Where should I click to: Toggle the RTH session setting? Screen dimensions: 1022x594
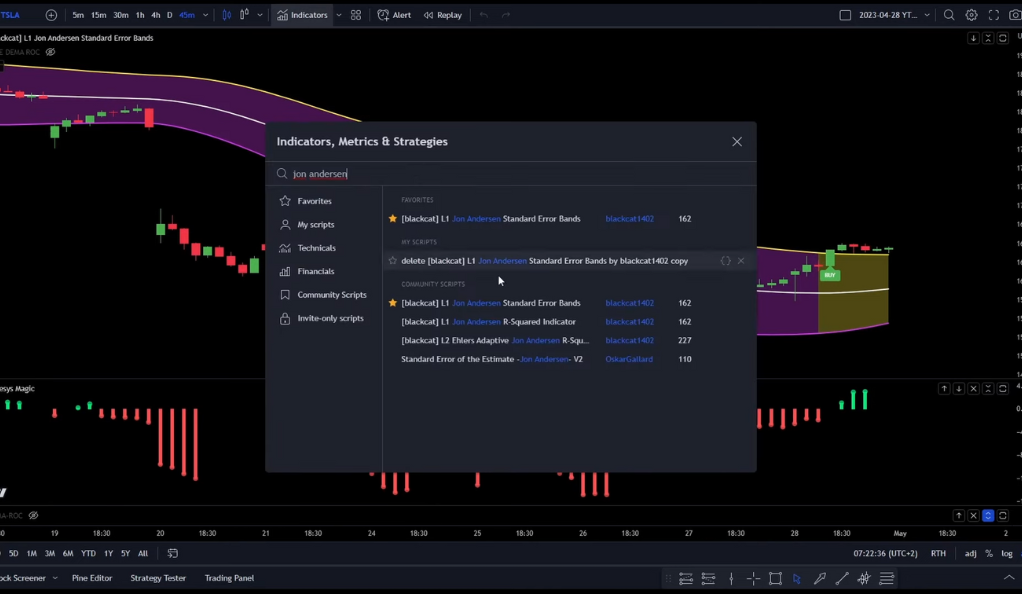pos(938,554)
